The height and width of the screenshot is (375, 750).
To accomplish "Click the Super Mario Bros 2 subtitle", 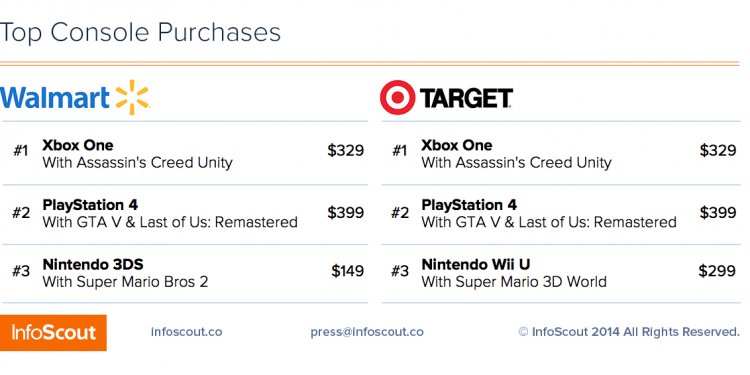I will pyautogui.click(x=125, y=282).
